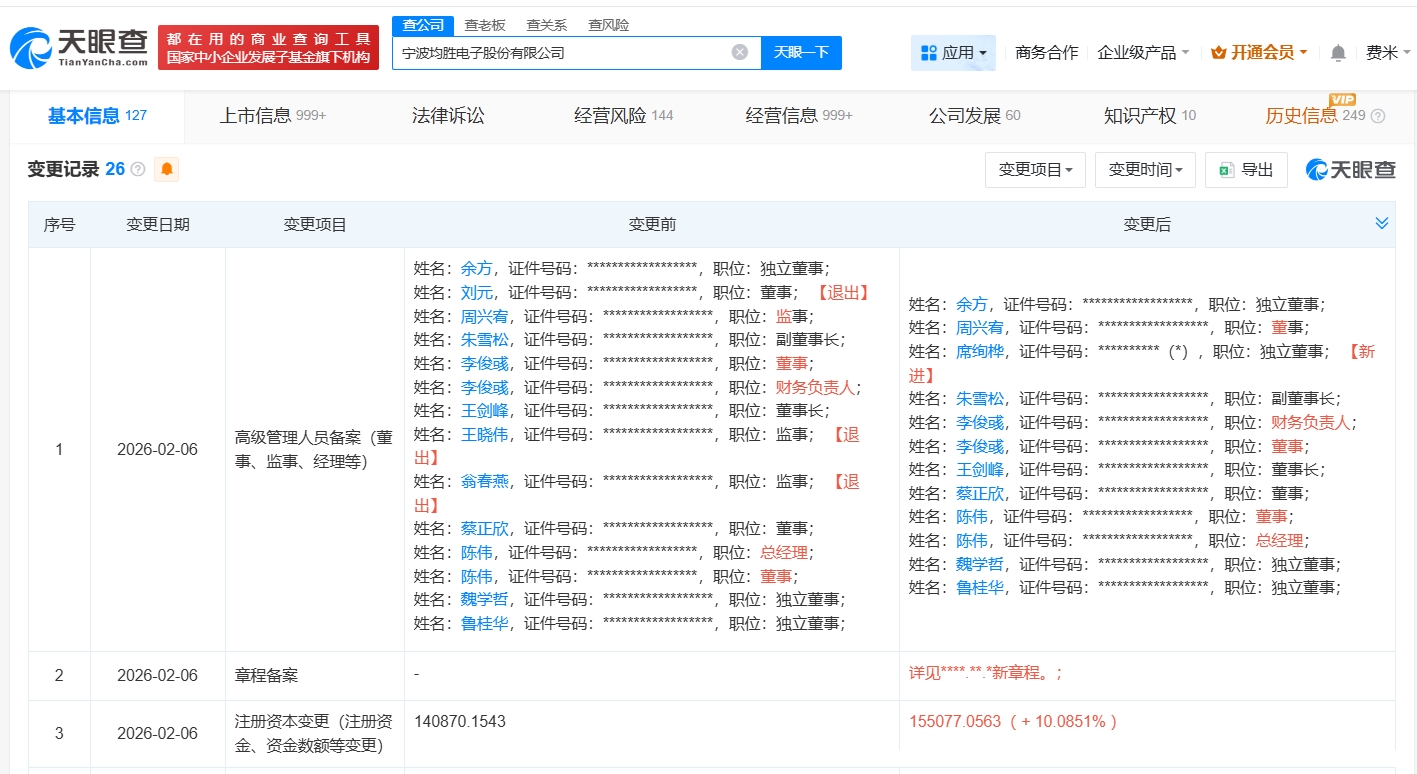Open notifications bell in top bar
The image size is (1417, 774).
point(1338,53)
